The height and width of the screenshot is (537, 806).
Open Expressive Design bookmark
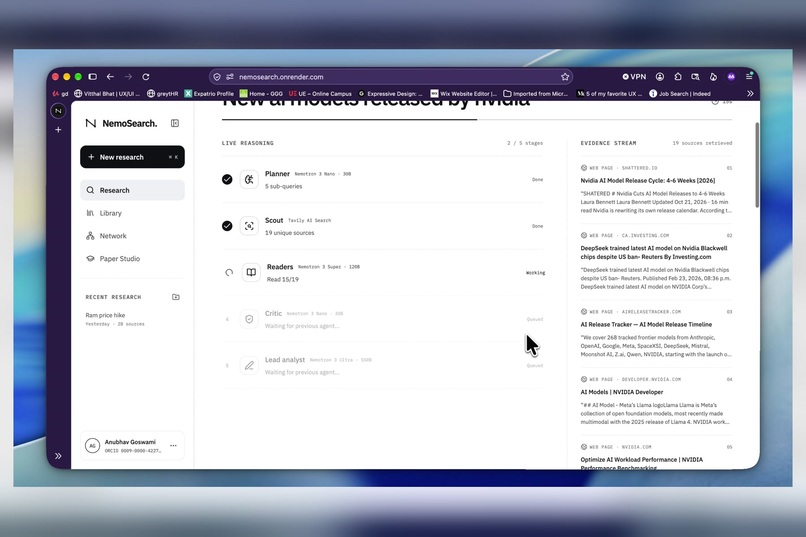tap(390, 94)
